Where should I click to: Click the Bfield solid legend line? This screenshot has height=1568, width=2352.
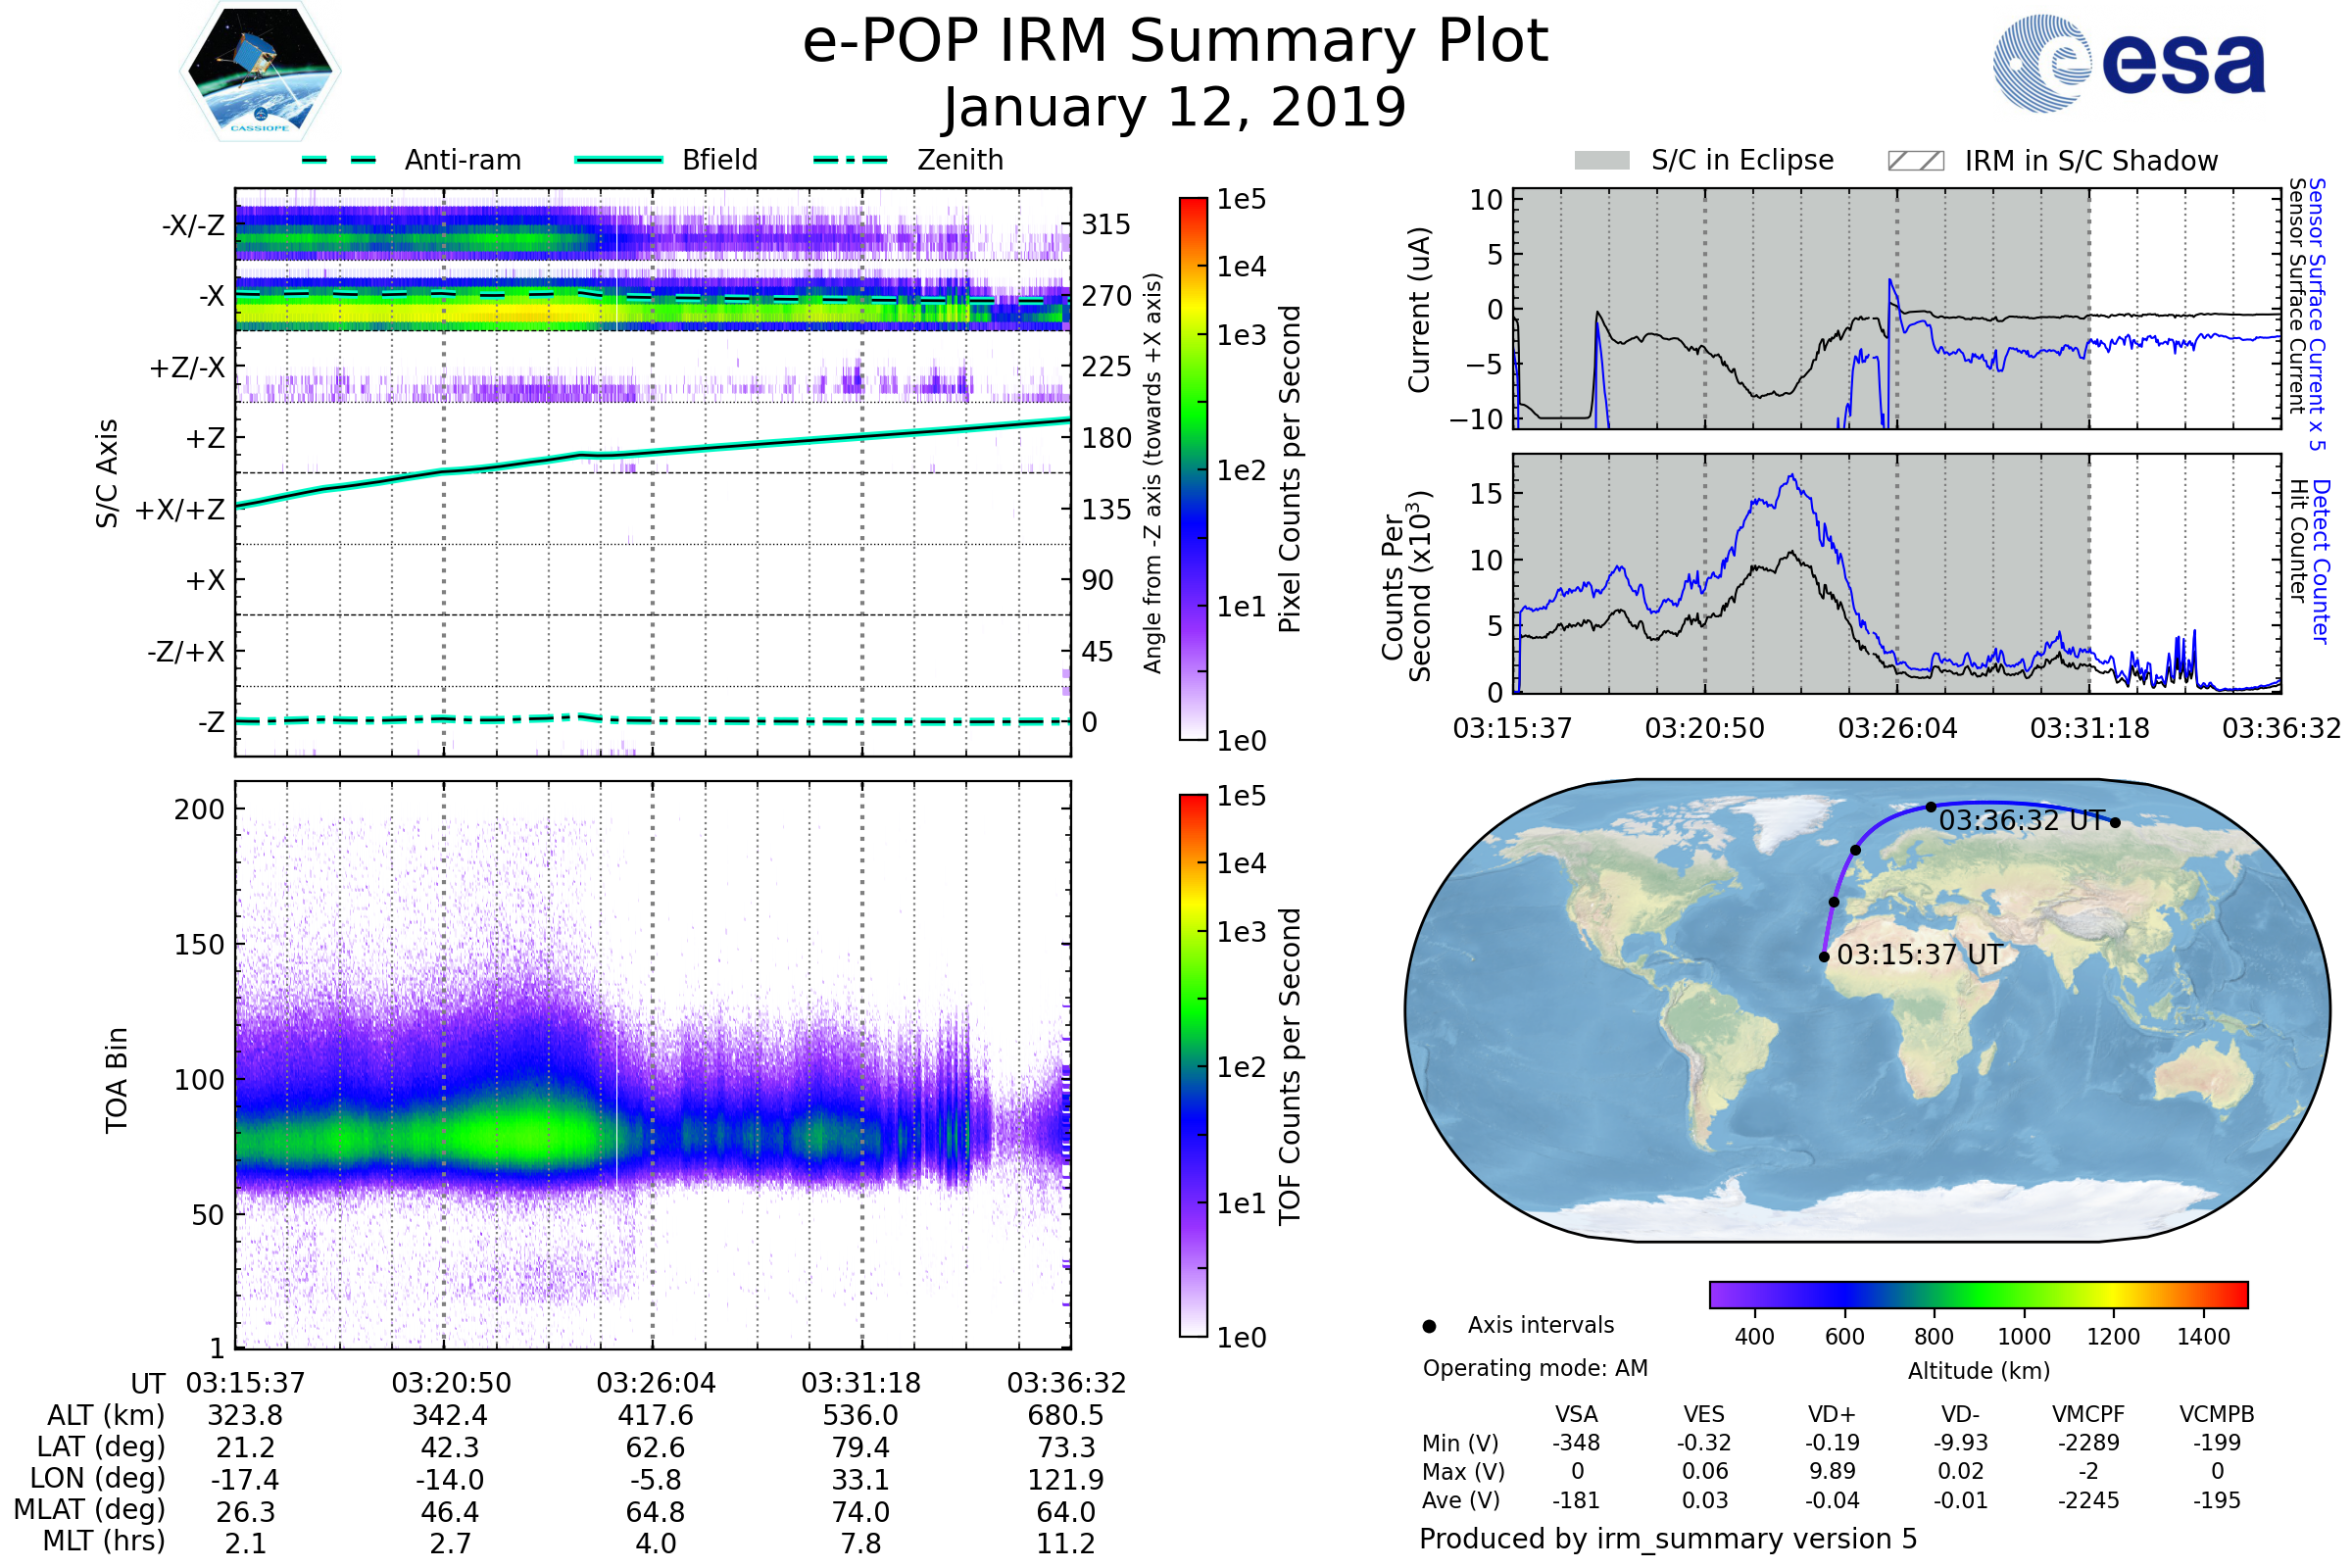[618, 160]
